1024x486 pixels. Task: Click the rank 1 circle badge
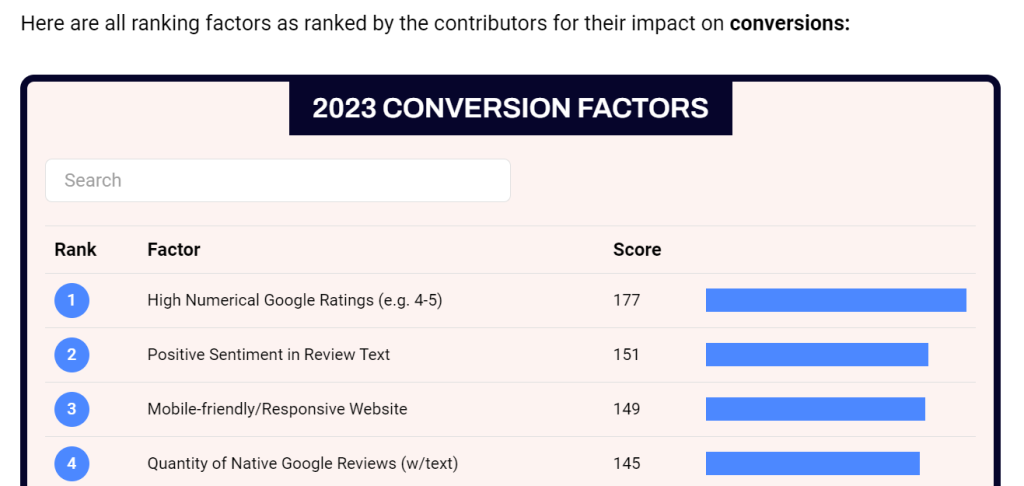[72, 300]
